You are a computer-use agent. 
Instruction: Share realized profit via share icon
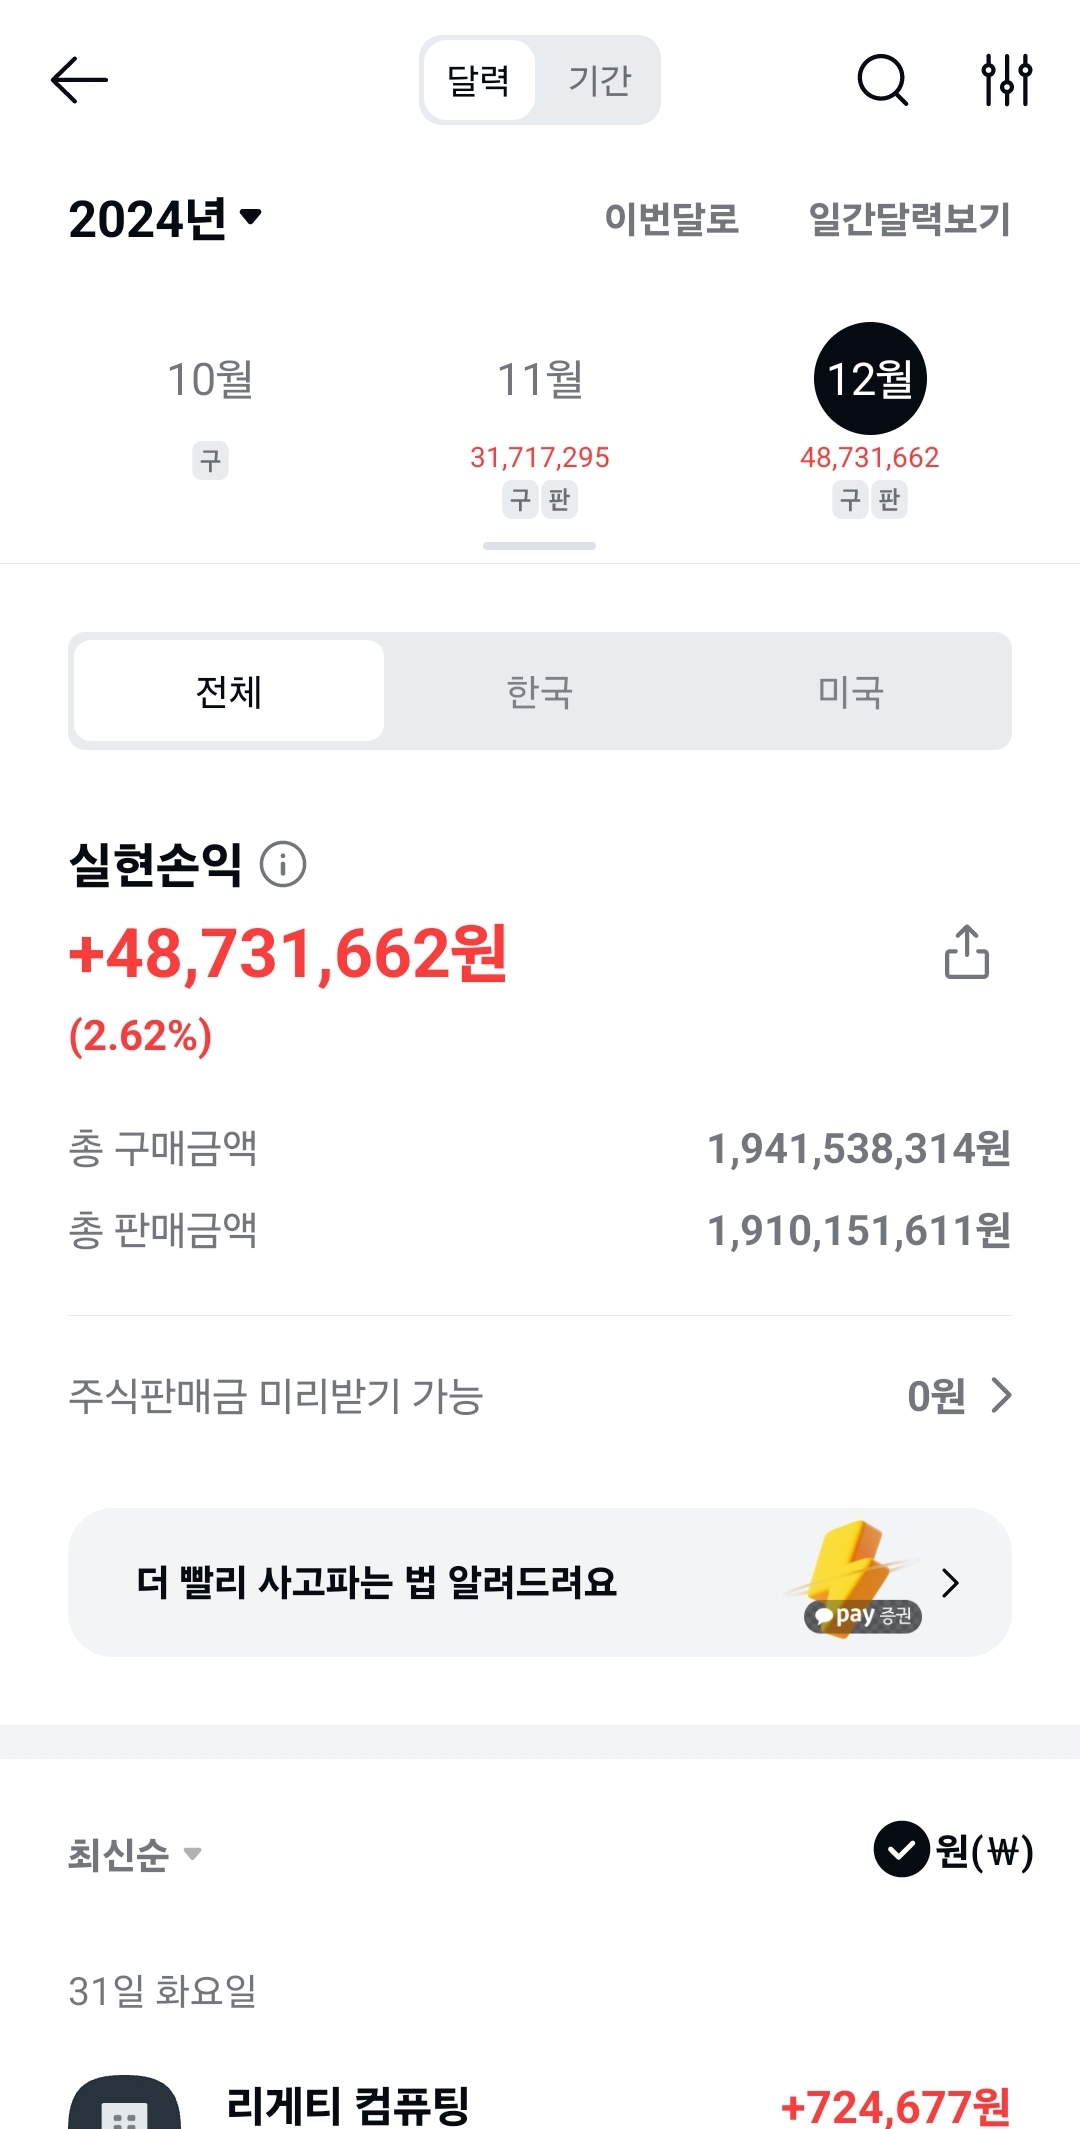pyautogui.click(x=966, y=951)
